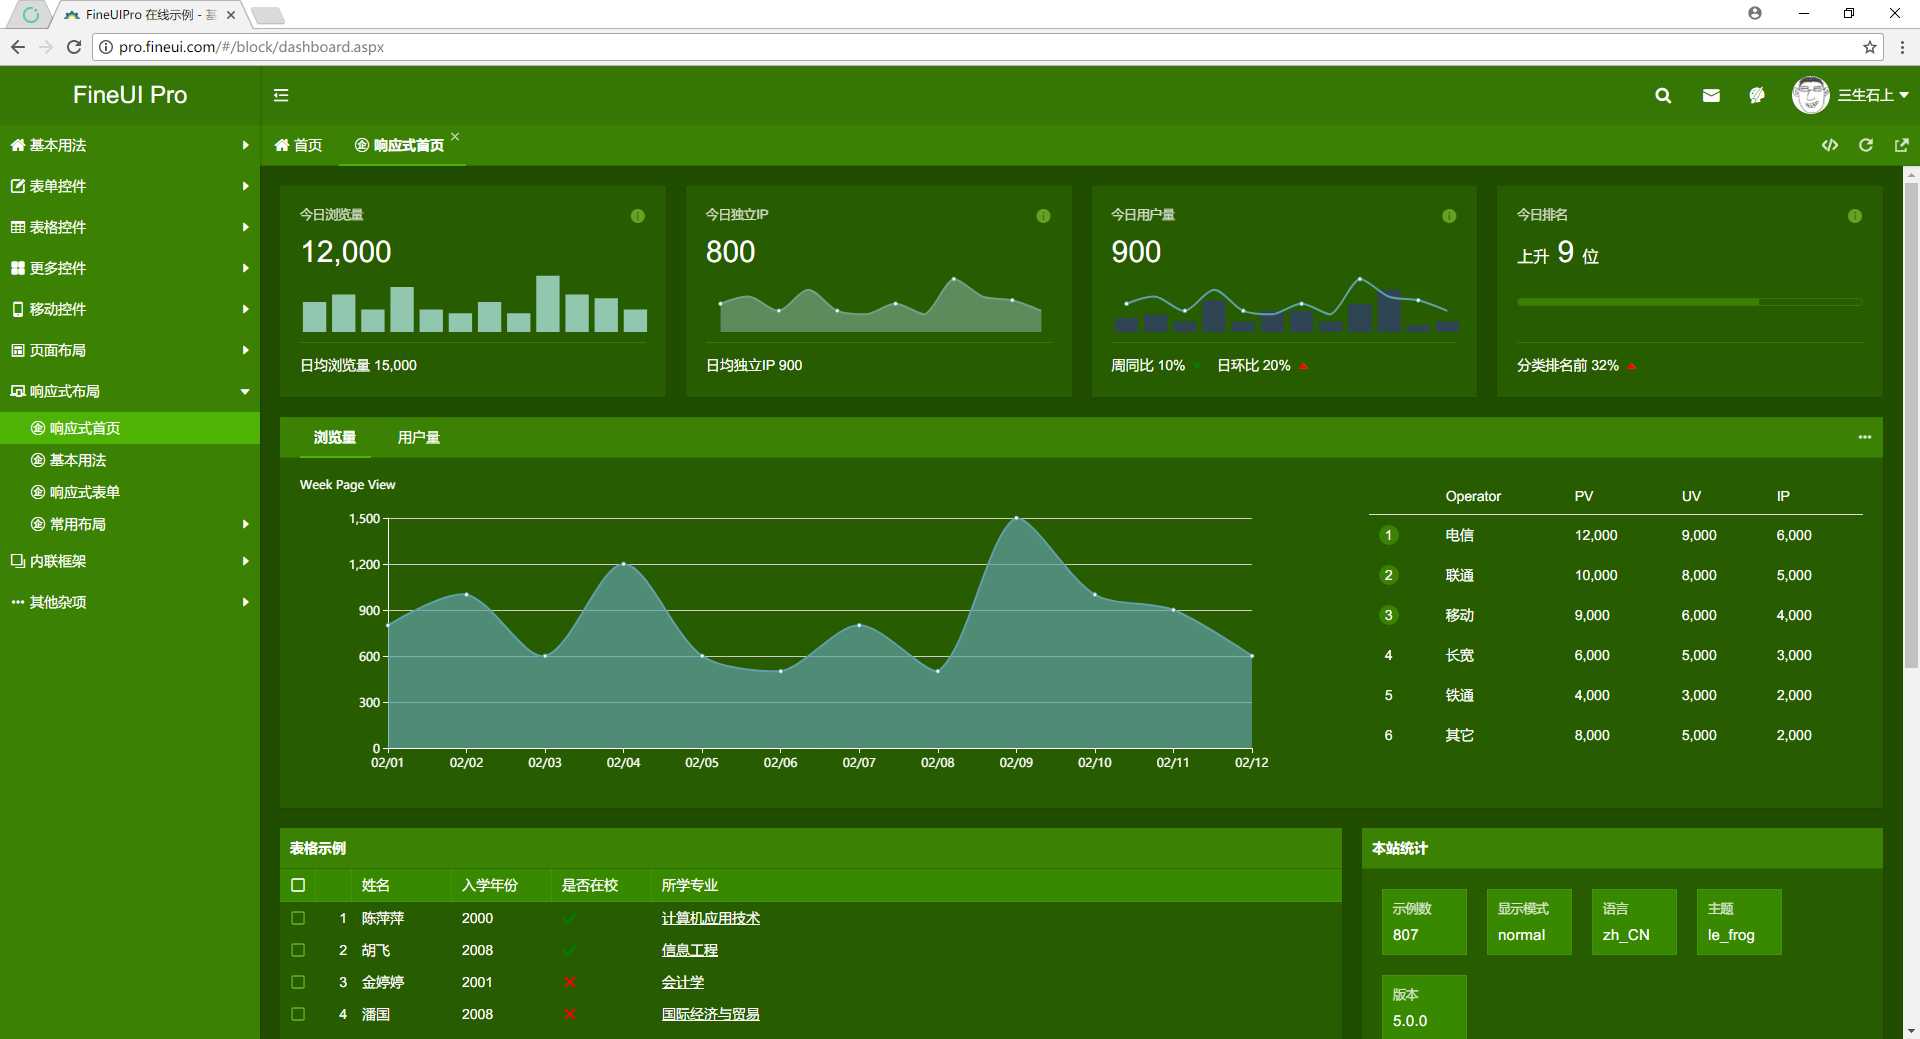
Task: Open the page in a new window icon
Action: pyautogui.click(x=1902, y=145)
